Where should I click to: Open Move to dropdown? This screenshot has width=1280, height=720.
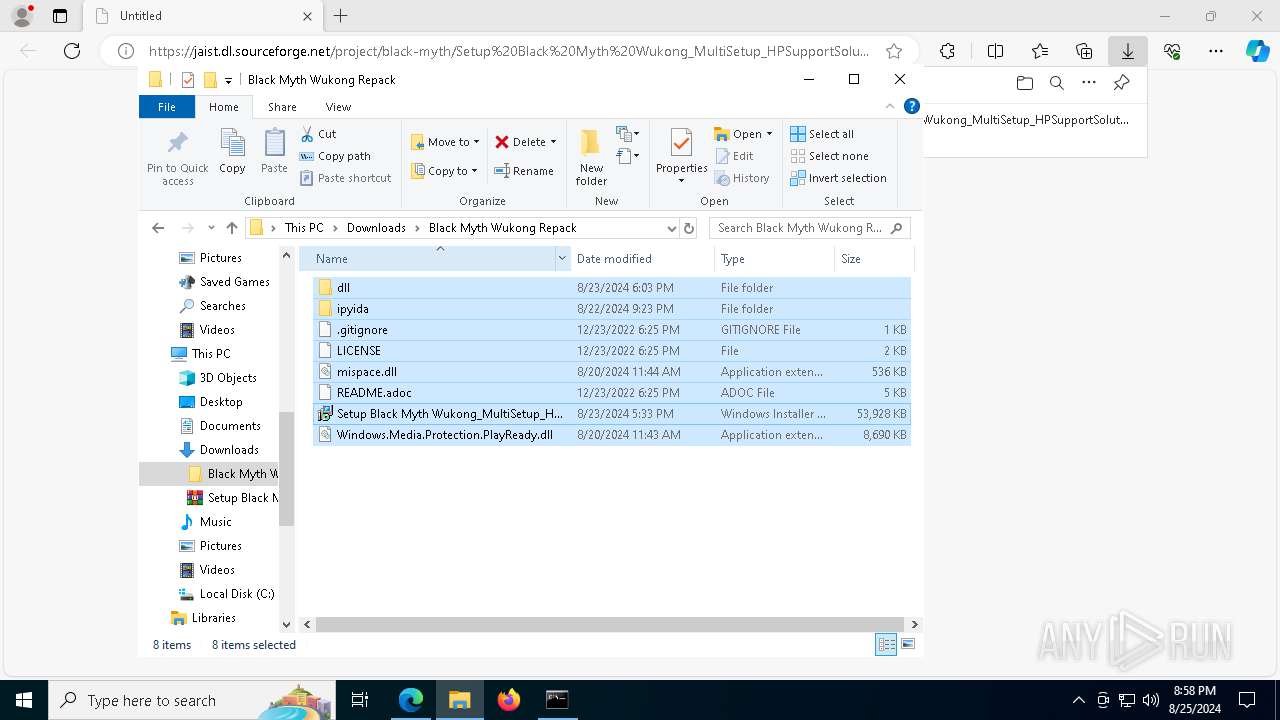coord(446,142)
